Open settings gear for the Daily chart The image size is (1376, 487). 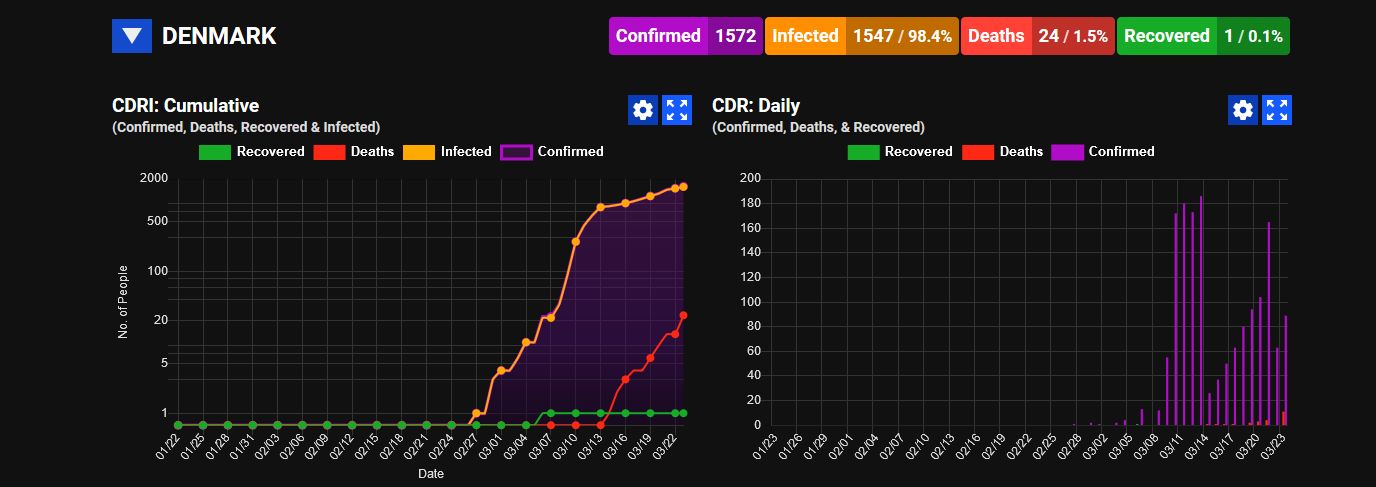point(1243,110)
